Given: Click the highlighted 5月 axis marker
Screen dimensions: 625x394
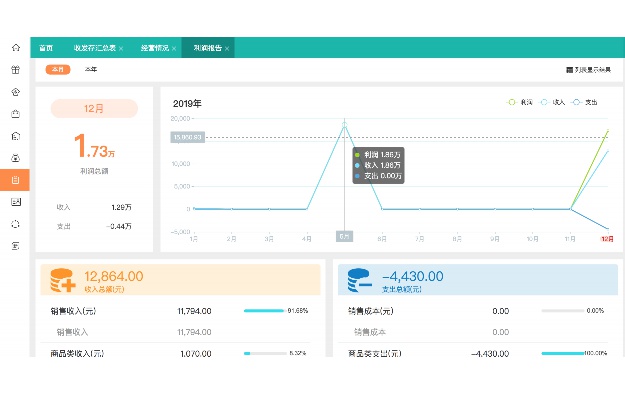Looking at the screenshot, I should tap(344, 236).
